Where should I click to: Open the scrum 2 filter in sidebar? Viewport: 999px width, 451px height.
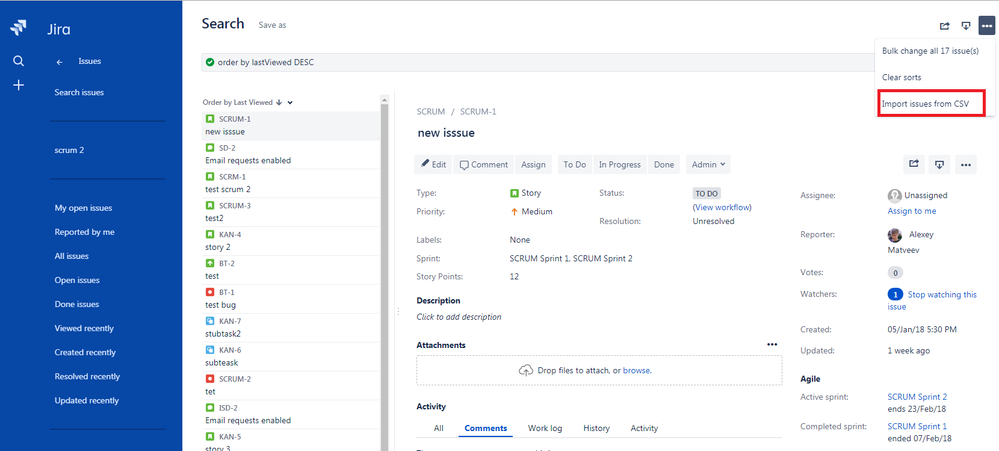click(69, 150)
